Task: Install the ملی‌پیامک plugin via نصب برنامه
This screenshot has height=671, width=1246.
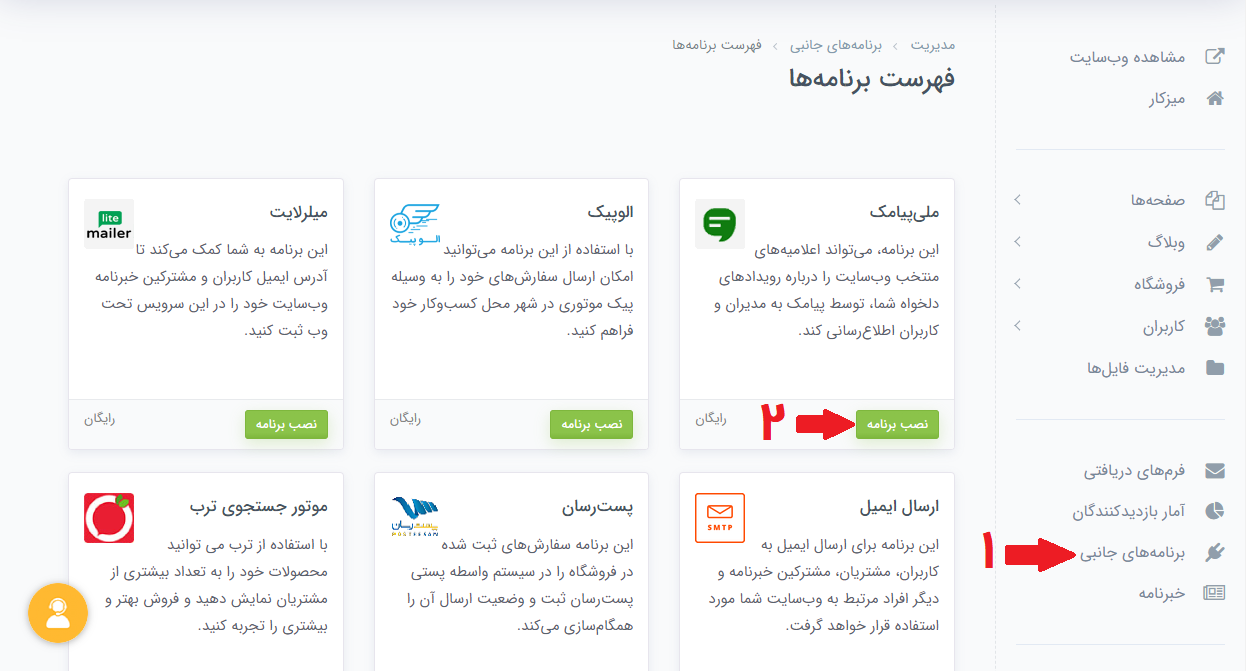Action: coord(897,424)
